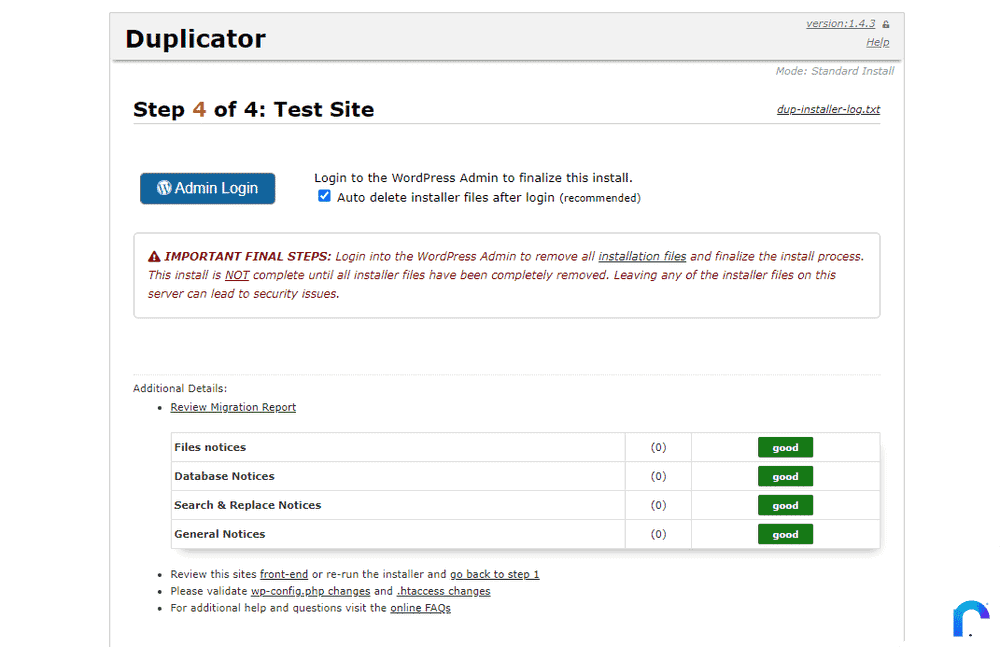This screenshot has width=1000, height=647.
Task: Open dup-installer-log.txt link
Action: (828, 109)
